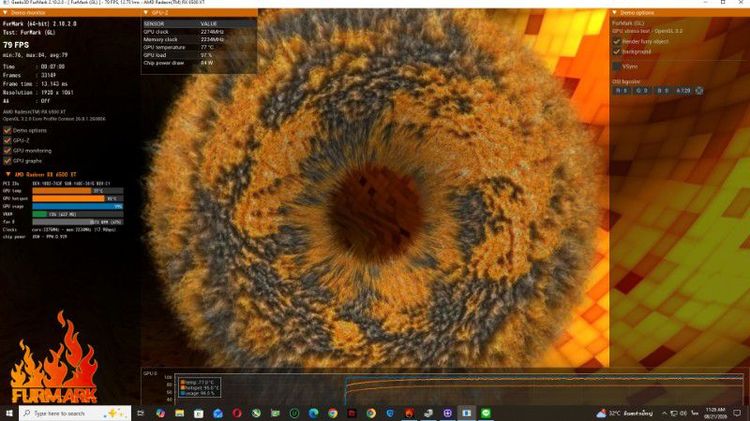Viewport: 750px width, 421px height.
Task: Select the Memory clock row in GPU-Z
Action: tap(199, 39)
